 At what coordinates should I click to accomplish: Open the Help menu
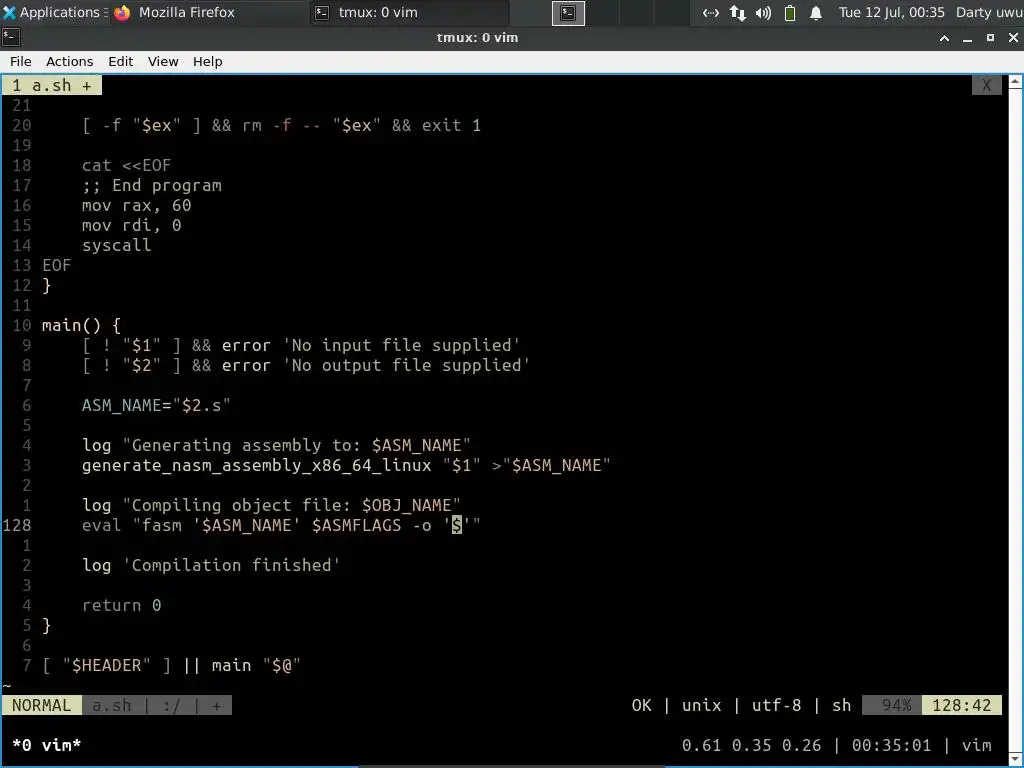coord(208,61)
